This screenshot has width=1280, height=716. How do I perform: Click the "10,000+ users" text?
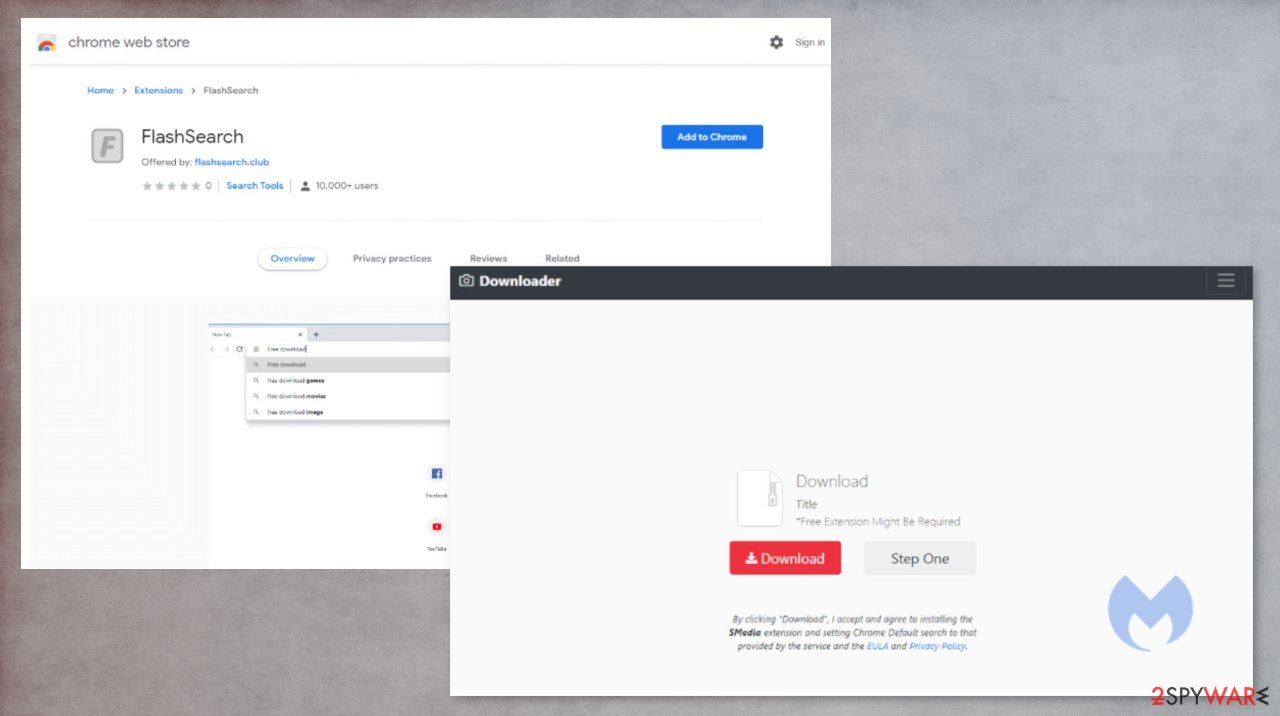tap(347, 186)
